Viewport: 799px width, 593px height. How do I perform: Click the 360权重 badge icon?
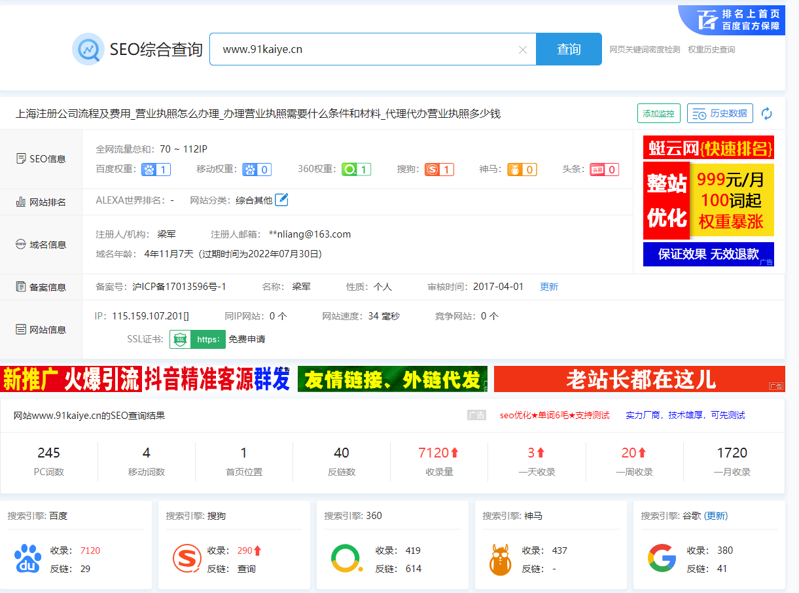pos(356,170)
